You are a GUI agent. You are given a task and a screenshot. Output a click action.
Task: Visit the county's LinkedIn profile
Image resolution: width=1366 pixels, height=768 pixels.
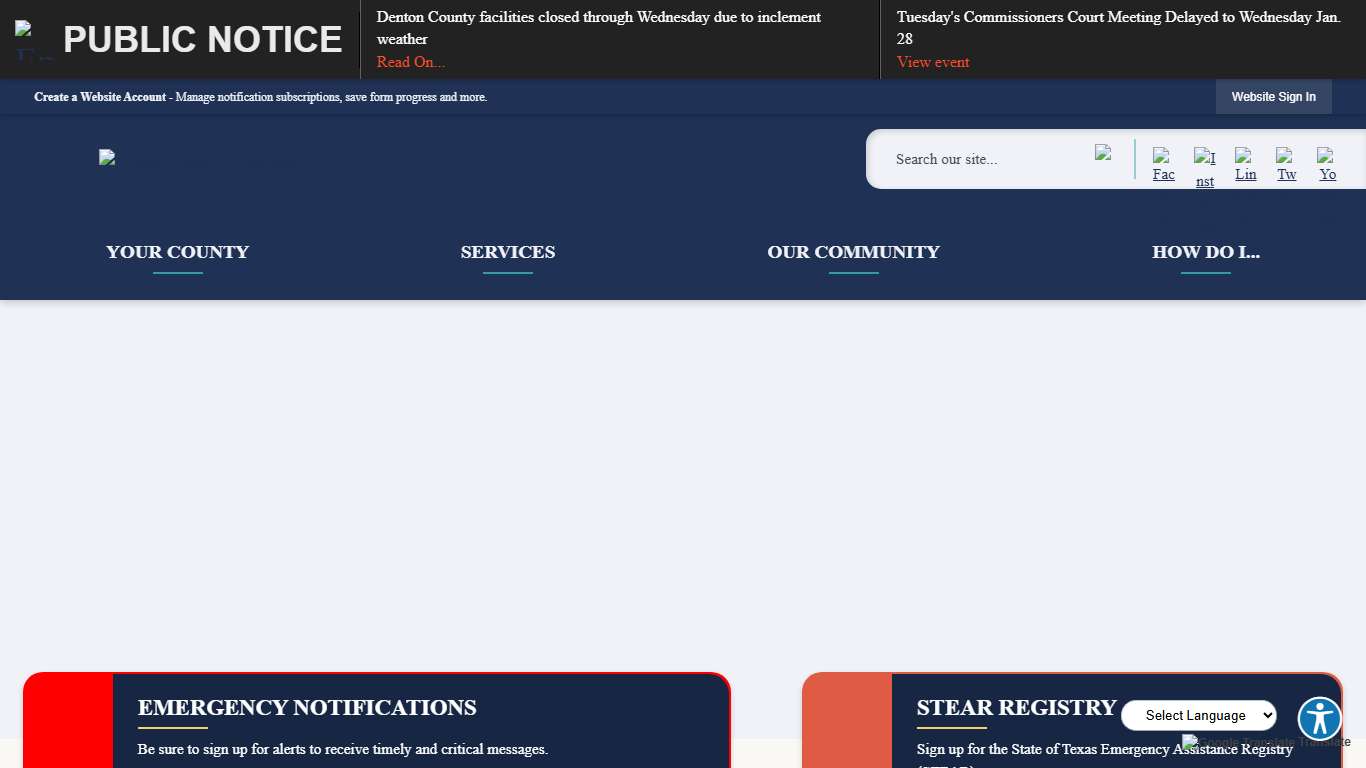click(x=1245, y=163)
